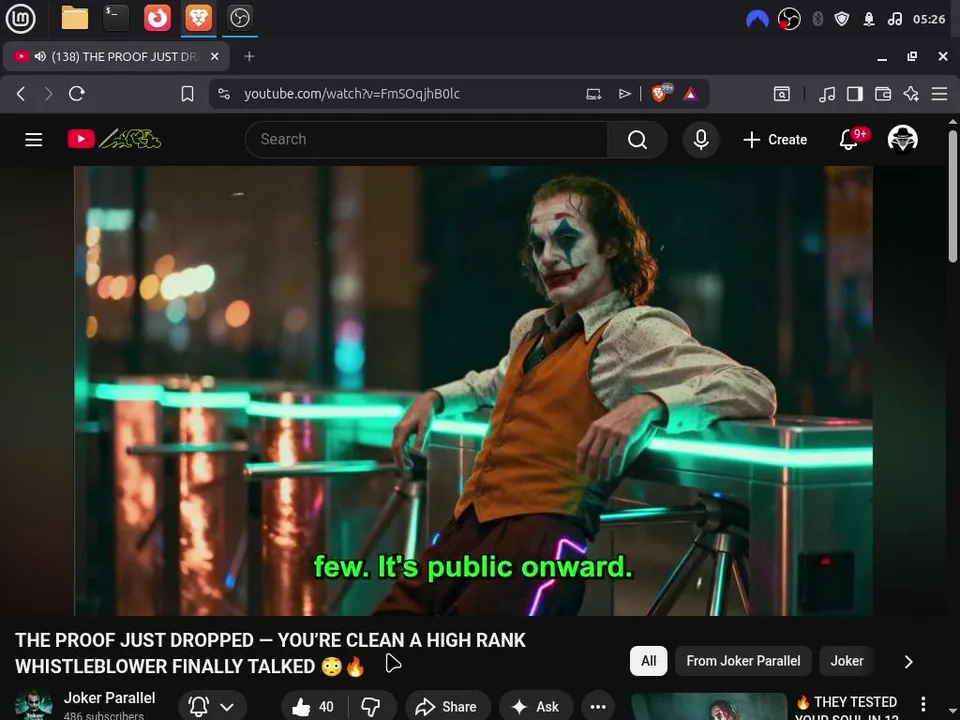This screenshot has height=720, width=960.
Task: Open the Brave Wallet
Action: click(883, 94)
